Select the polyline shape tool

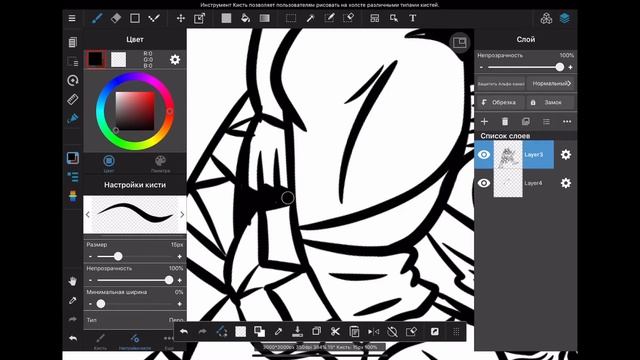[154, 18]
